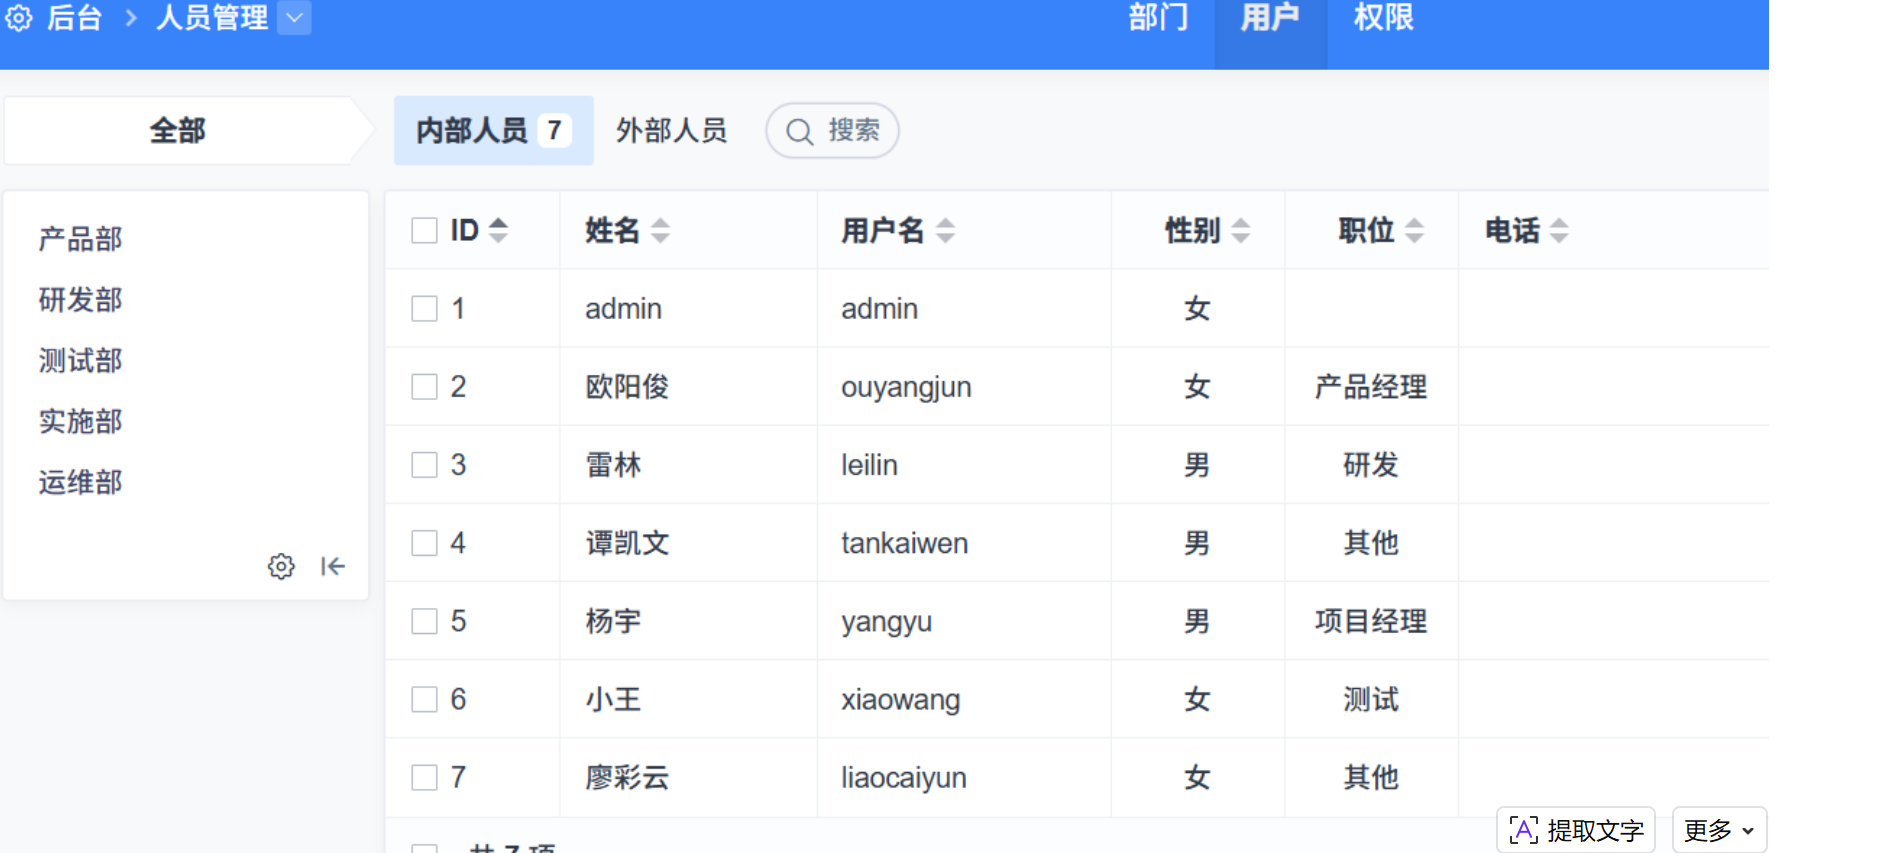Check the box for admin row

point(425,308)
